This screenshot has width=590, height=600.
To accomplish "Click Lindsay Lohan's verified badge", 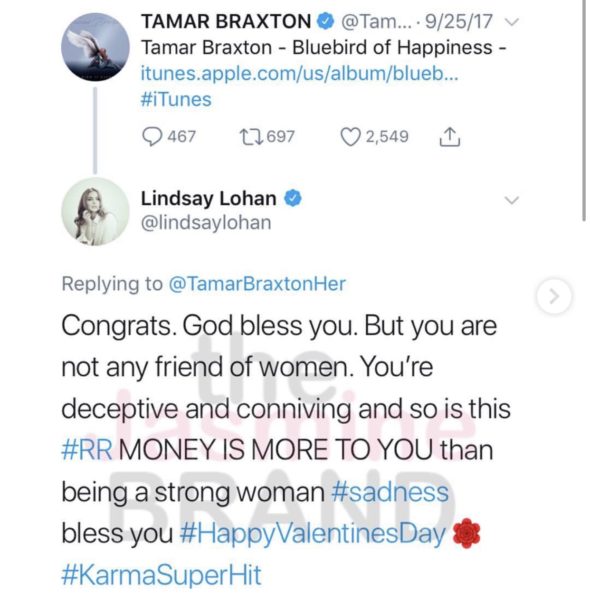I will 293,198.
